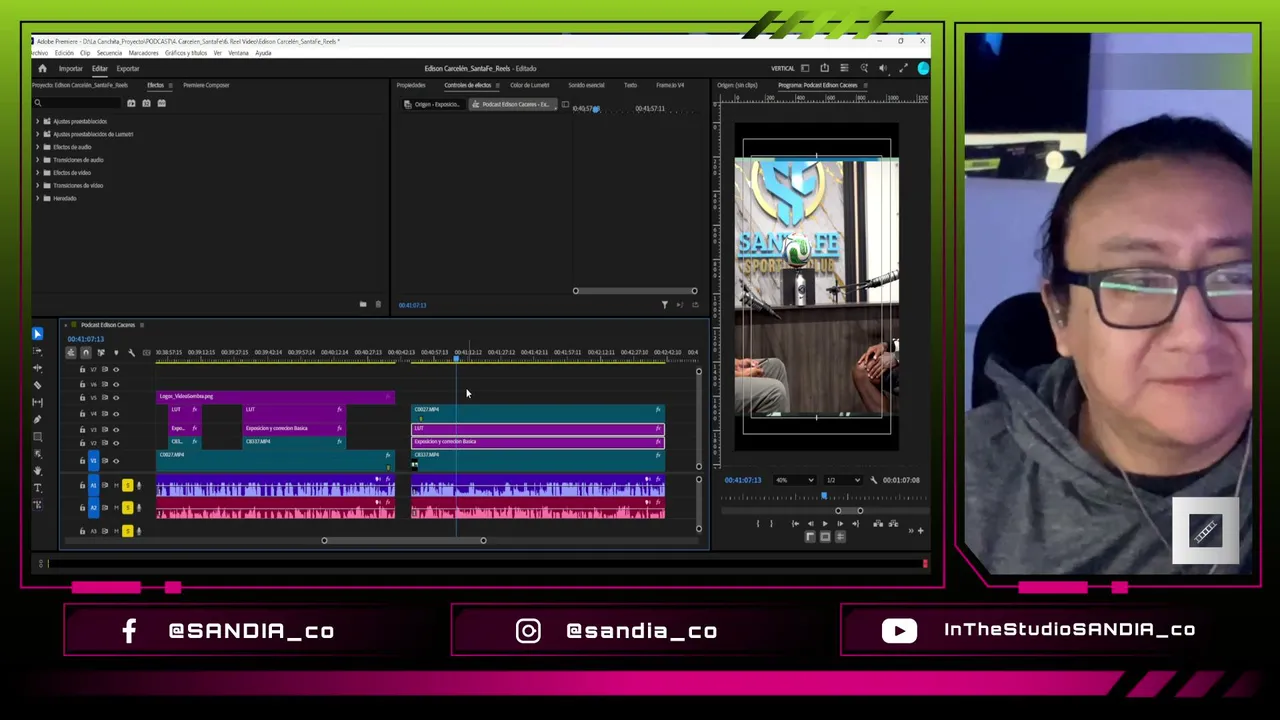Open the Archivo menu

38,53
